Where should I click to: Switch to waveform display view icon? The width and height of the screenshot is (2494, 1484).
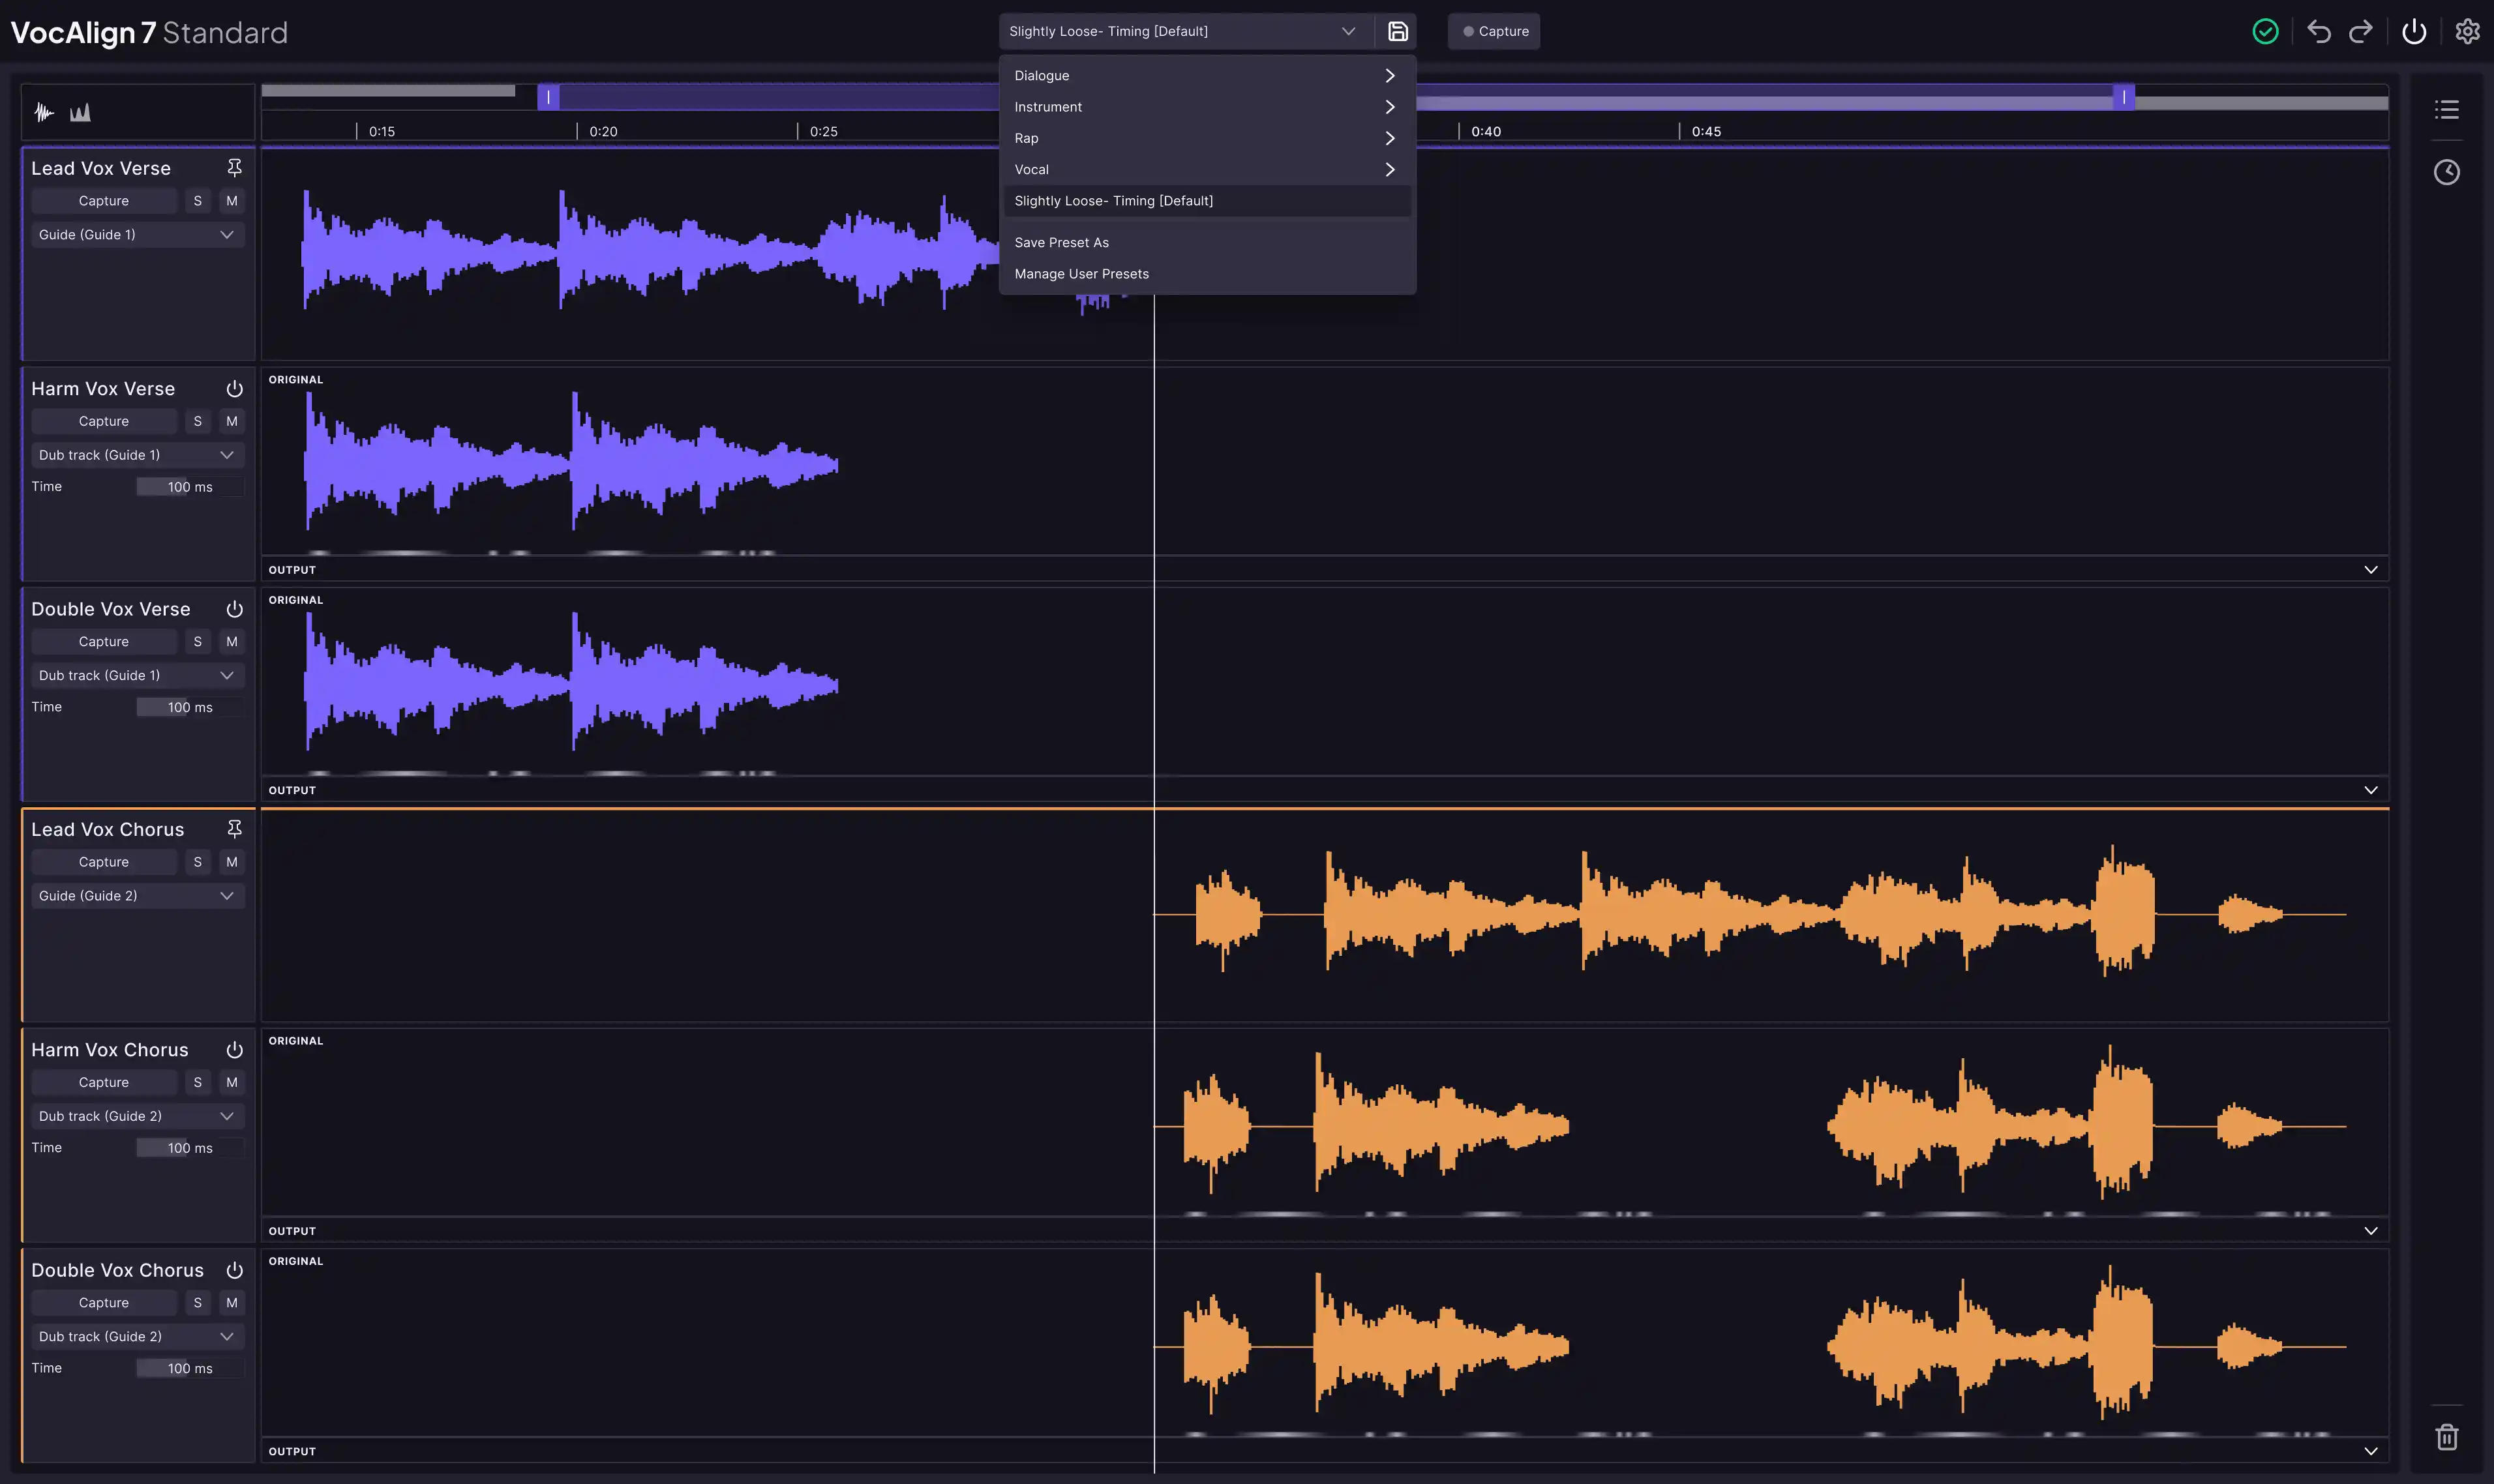click(44, 112)
